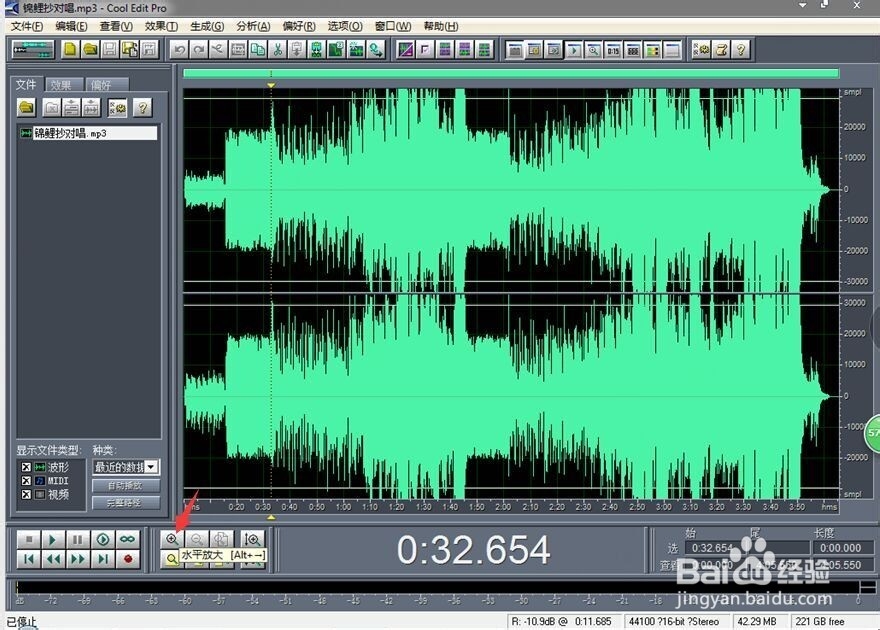Close file using file panel icon
Viewport: 880px width, 630px height.
tap(51, 107)
